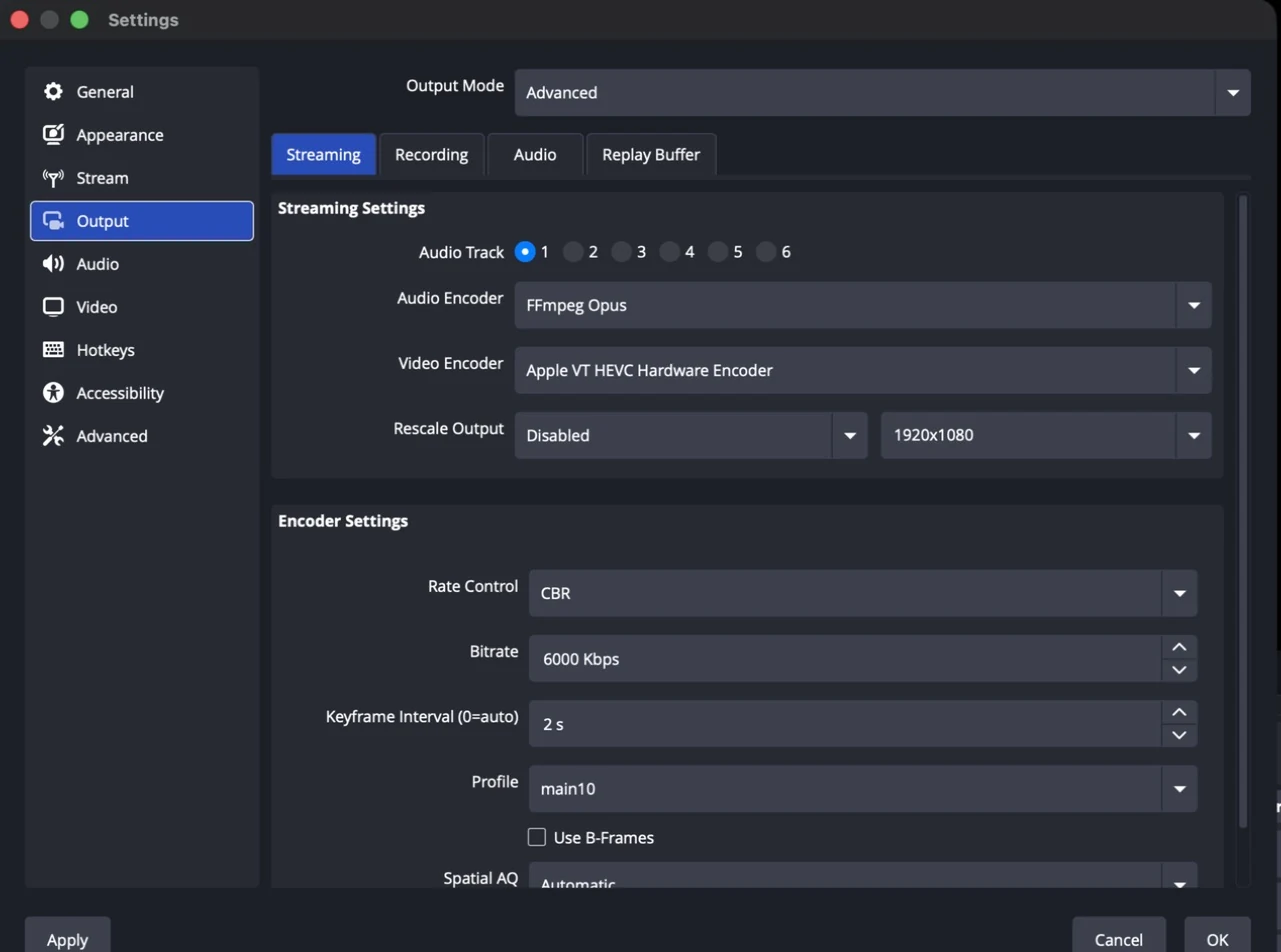The height and width of the screenshot is (952, 1281).
Task: Click the Cancel button
Action: tap(1119, 935)
